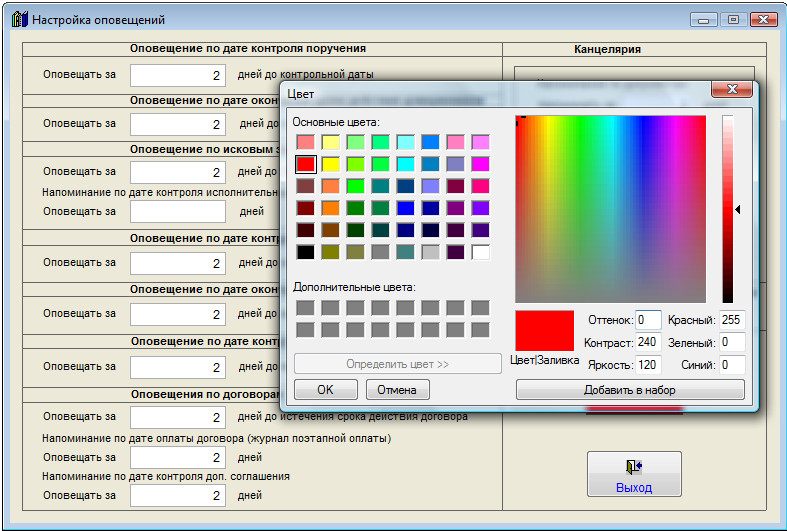Viewport: 787px width, 531px height.
Task: Click the Добавить в набор button
Action: click(x=630, y=389)
